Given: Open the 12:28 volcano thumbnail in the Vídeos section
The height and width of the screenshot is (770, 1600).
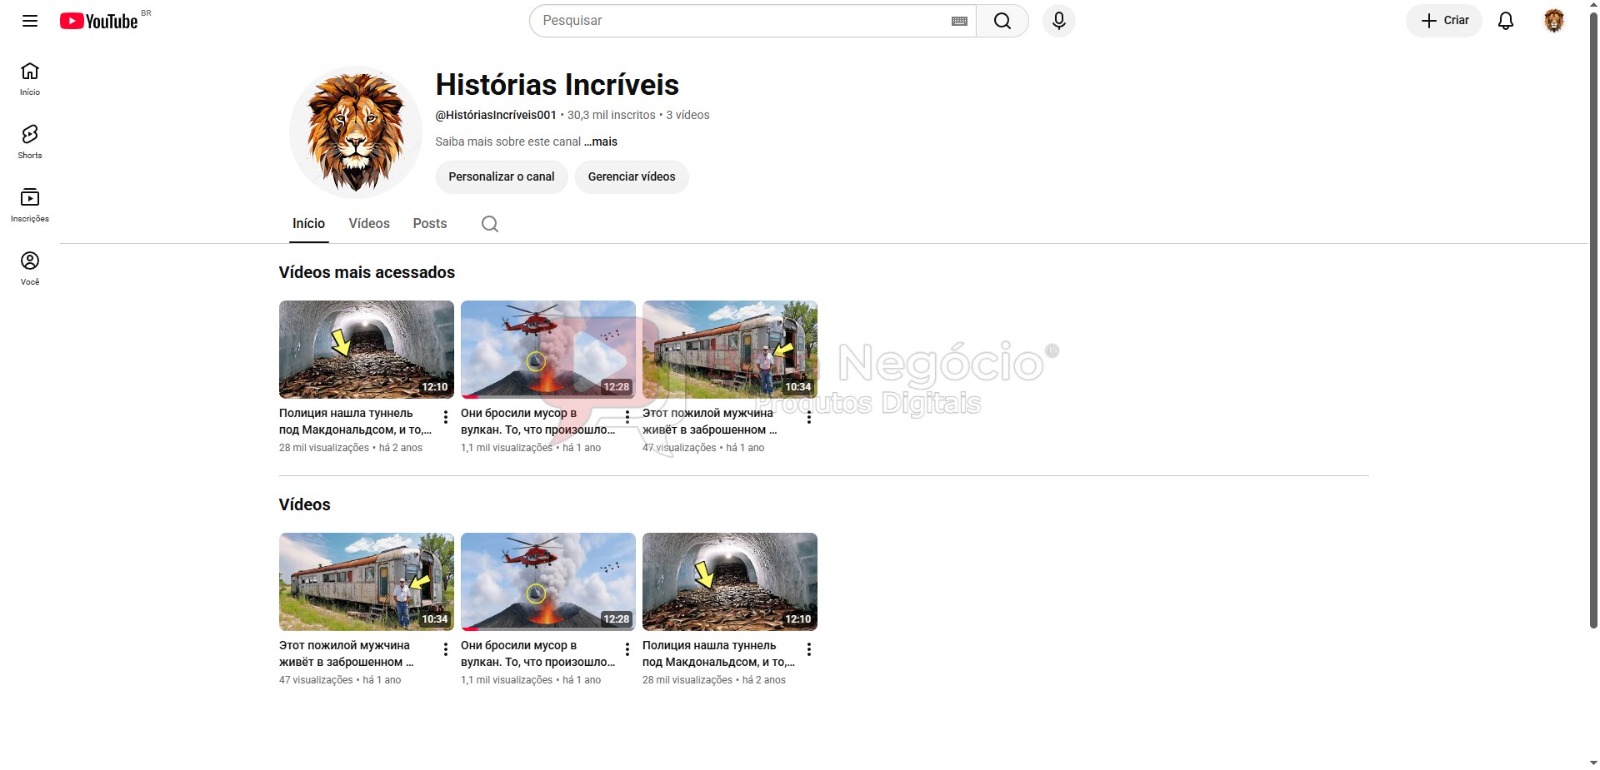Looking at the screenshot, I should point(548,582).
